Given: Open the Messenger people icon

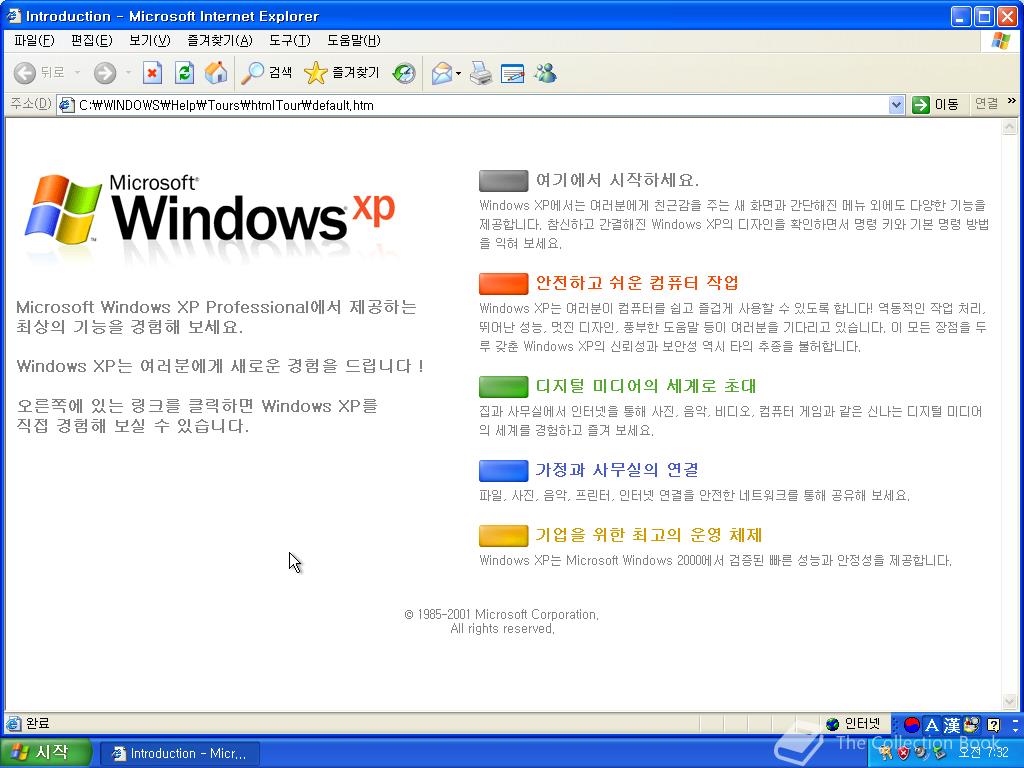Looking at the screenshot, I should (545, 73).
